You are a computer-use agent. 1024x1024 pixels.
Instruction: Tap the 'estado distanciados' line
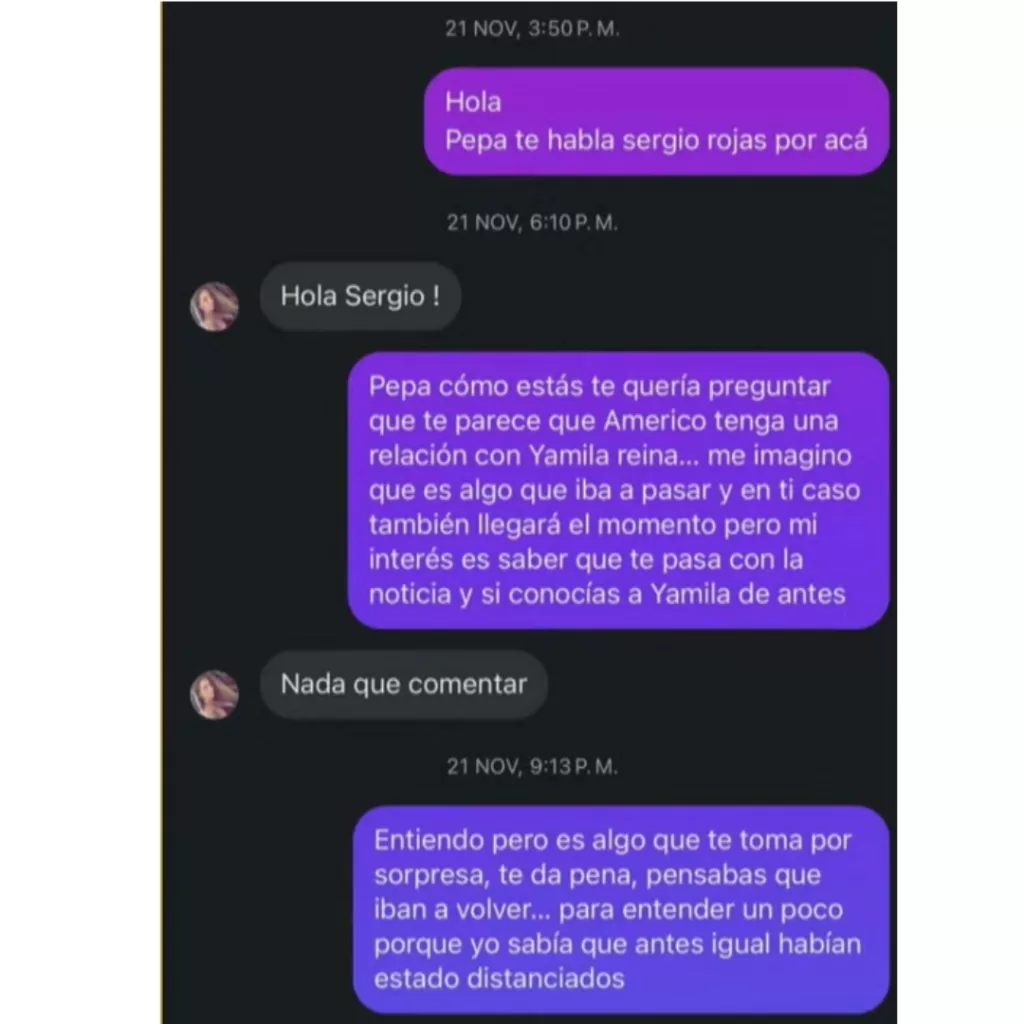[500, 978]
